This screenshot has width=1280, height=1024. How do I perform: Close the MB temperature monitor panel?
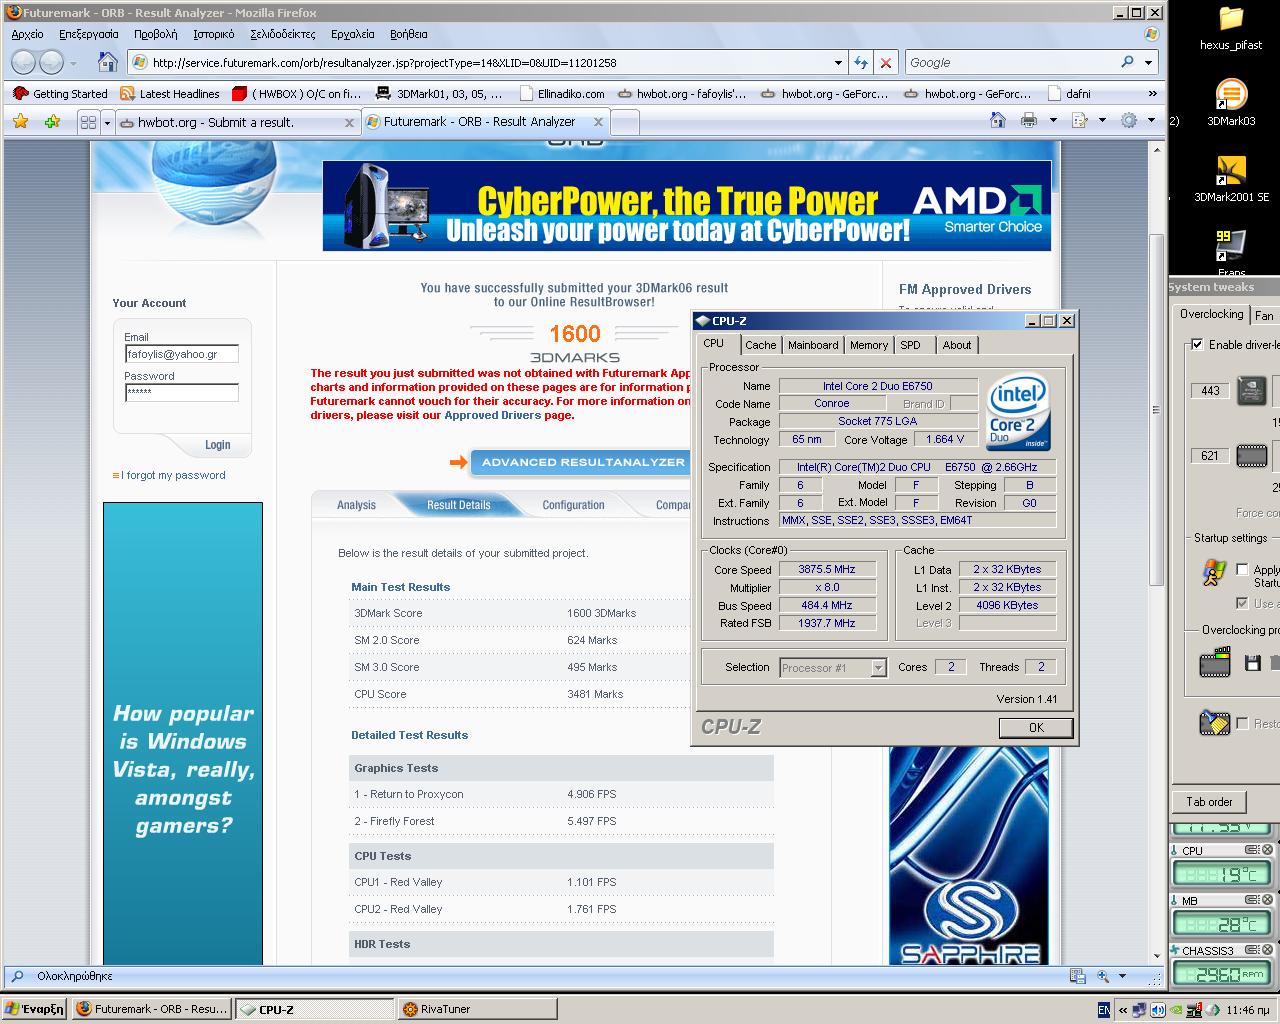[1267, 900]
